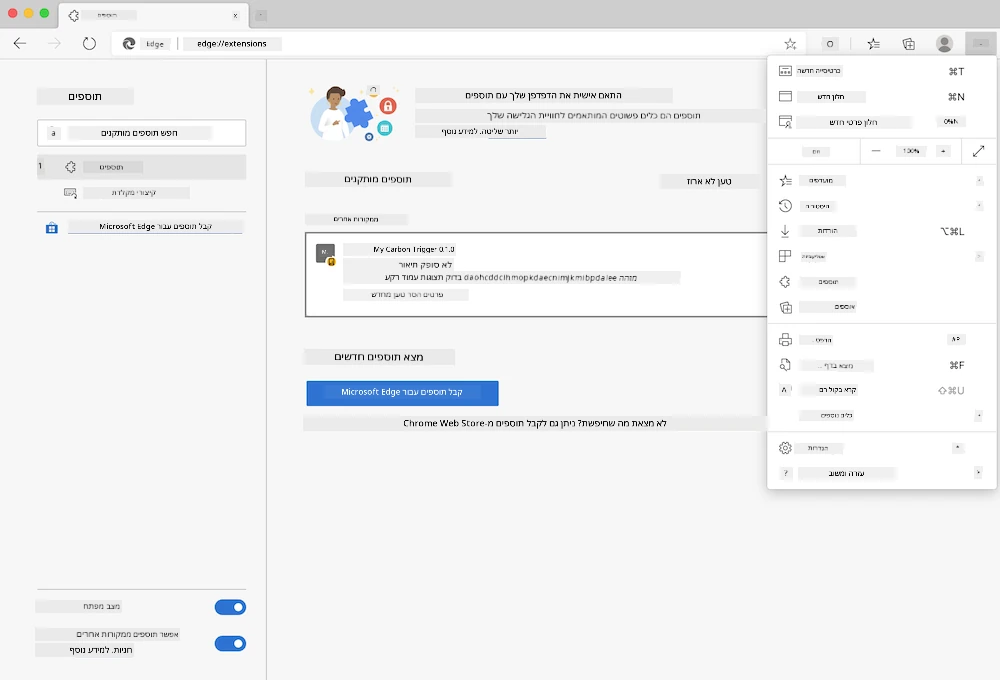Click the Find on page icon

coord(785,365)
